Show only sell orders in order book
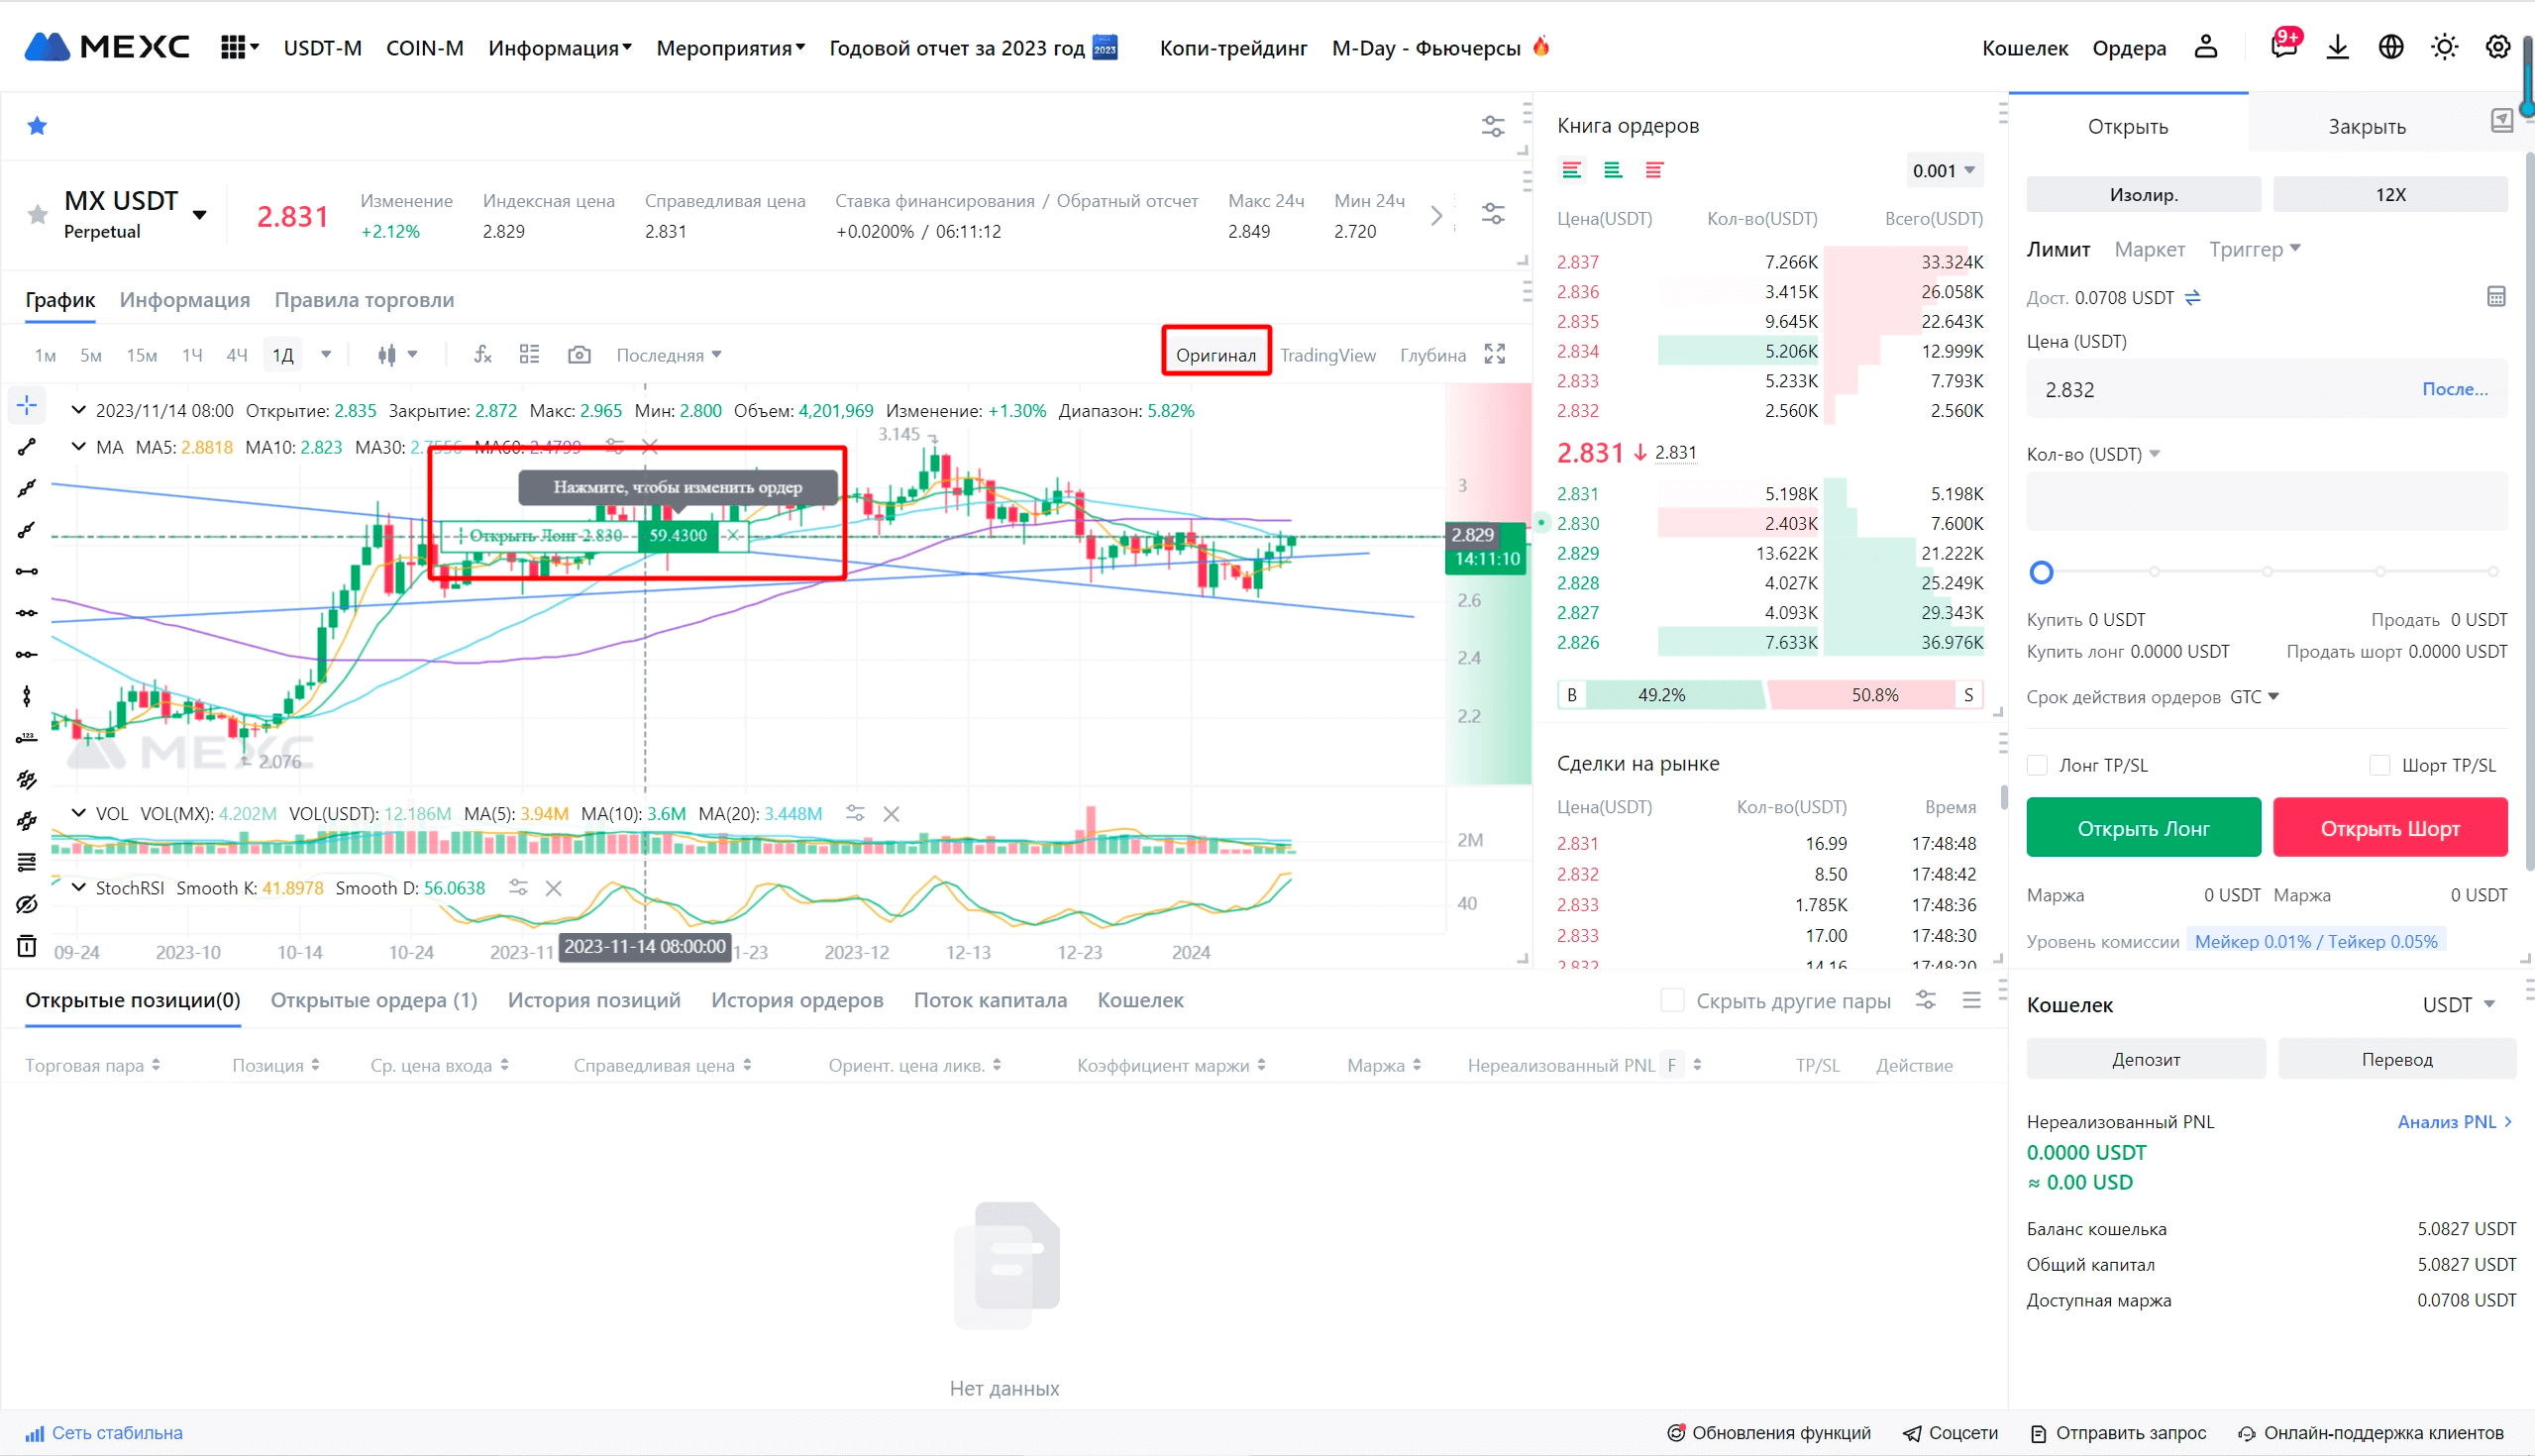 coord(1654,170)
